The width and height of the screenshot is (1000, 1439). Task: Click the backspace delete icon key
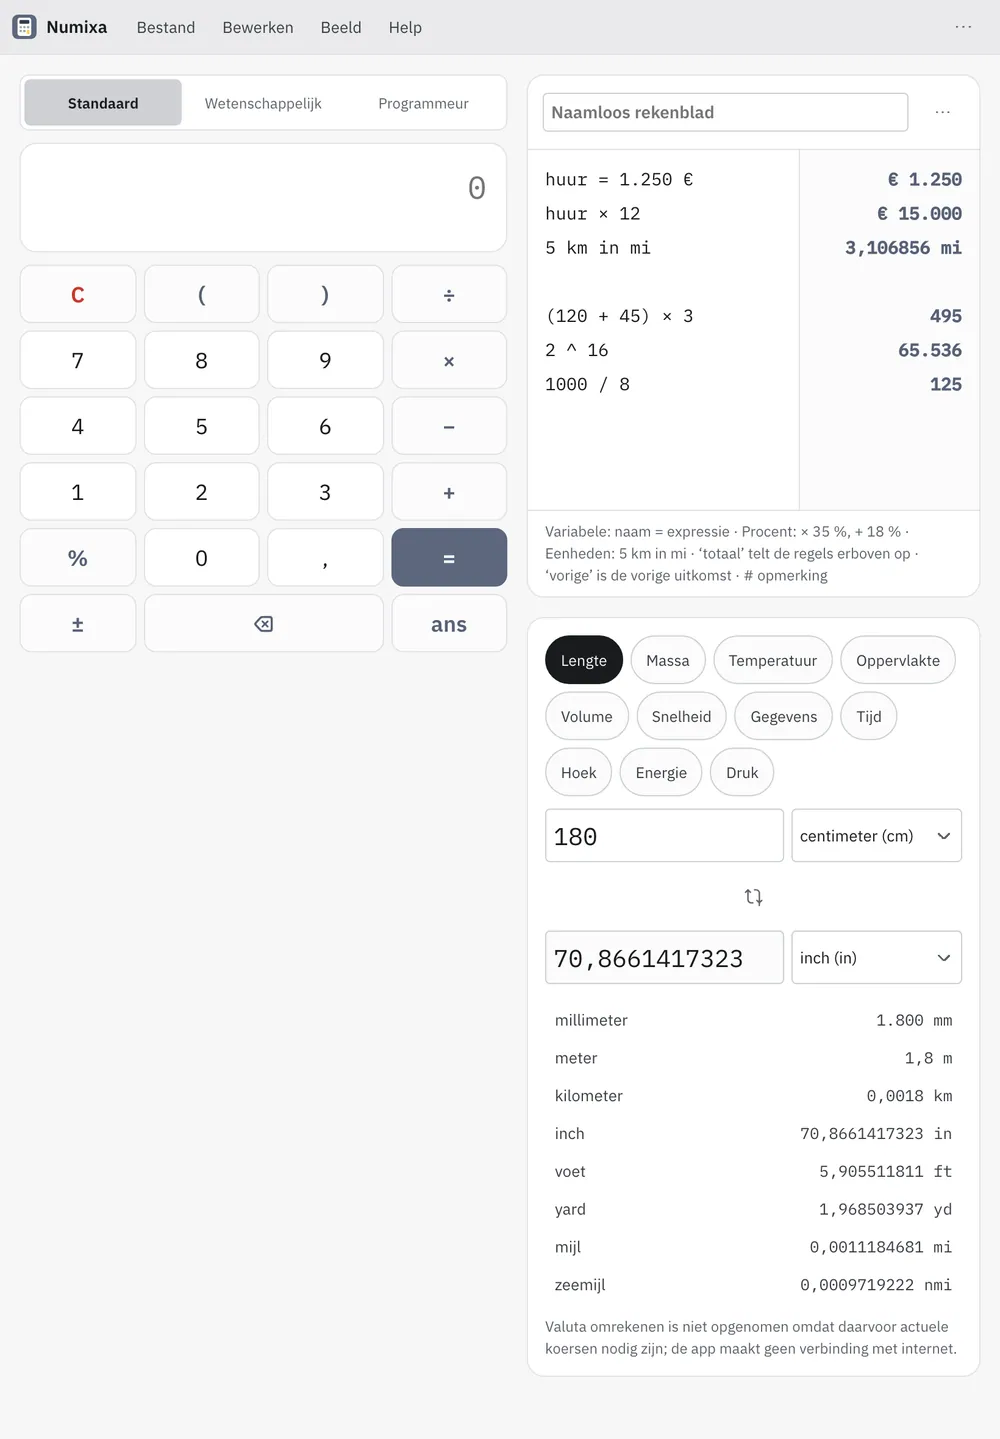(264, 624)
